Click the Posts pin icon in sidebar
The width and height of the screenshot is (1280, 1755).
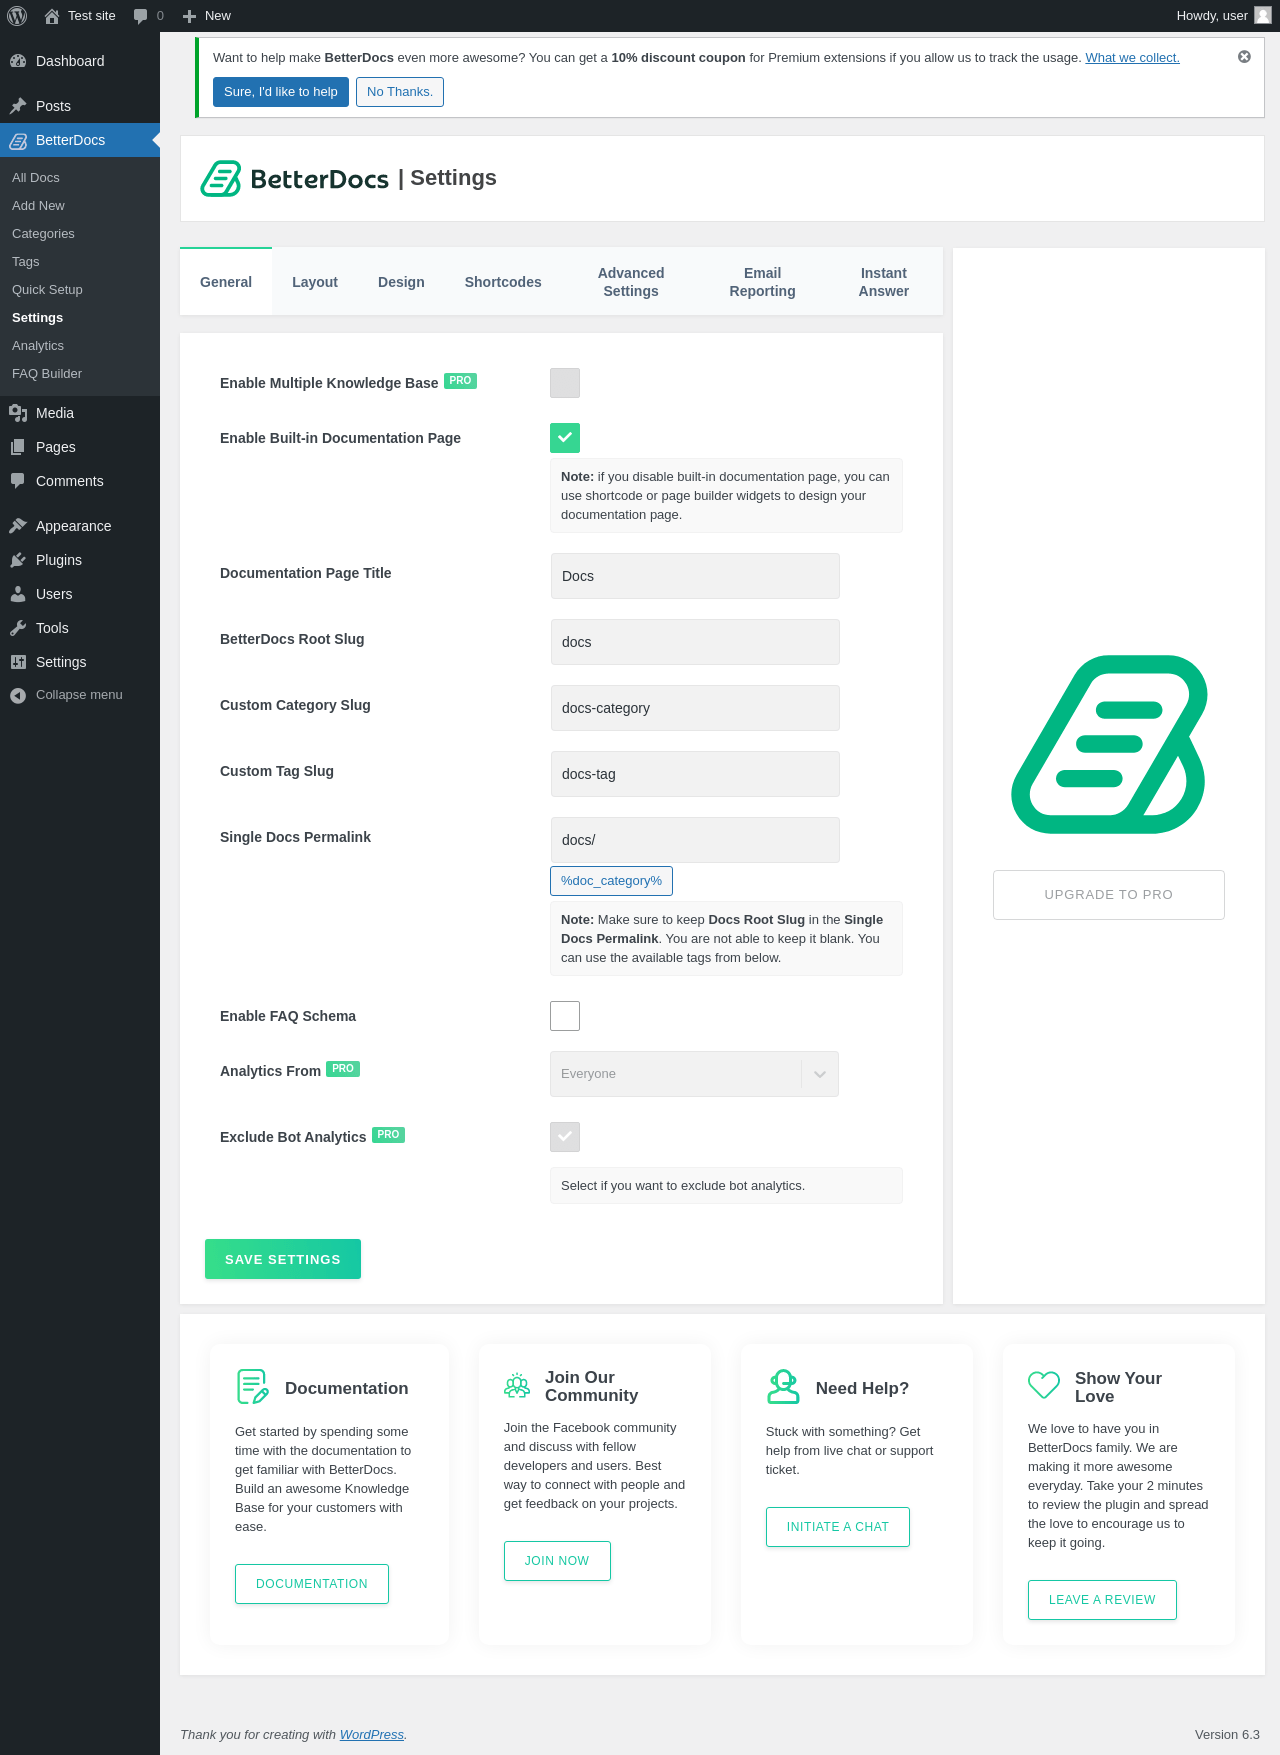(x=18, y=106)
